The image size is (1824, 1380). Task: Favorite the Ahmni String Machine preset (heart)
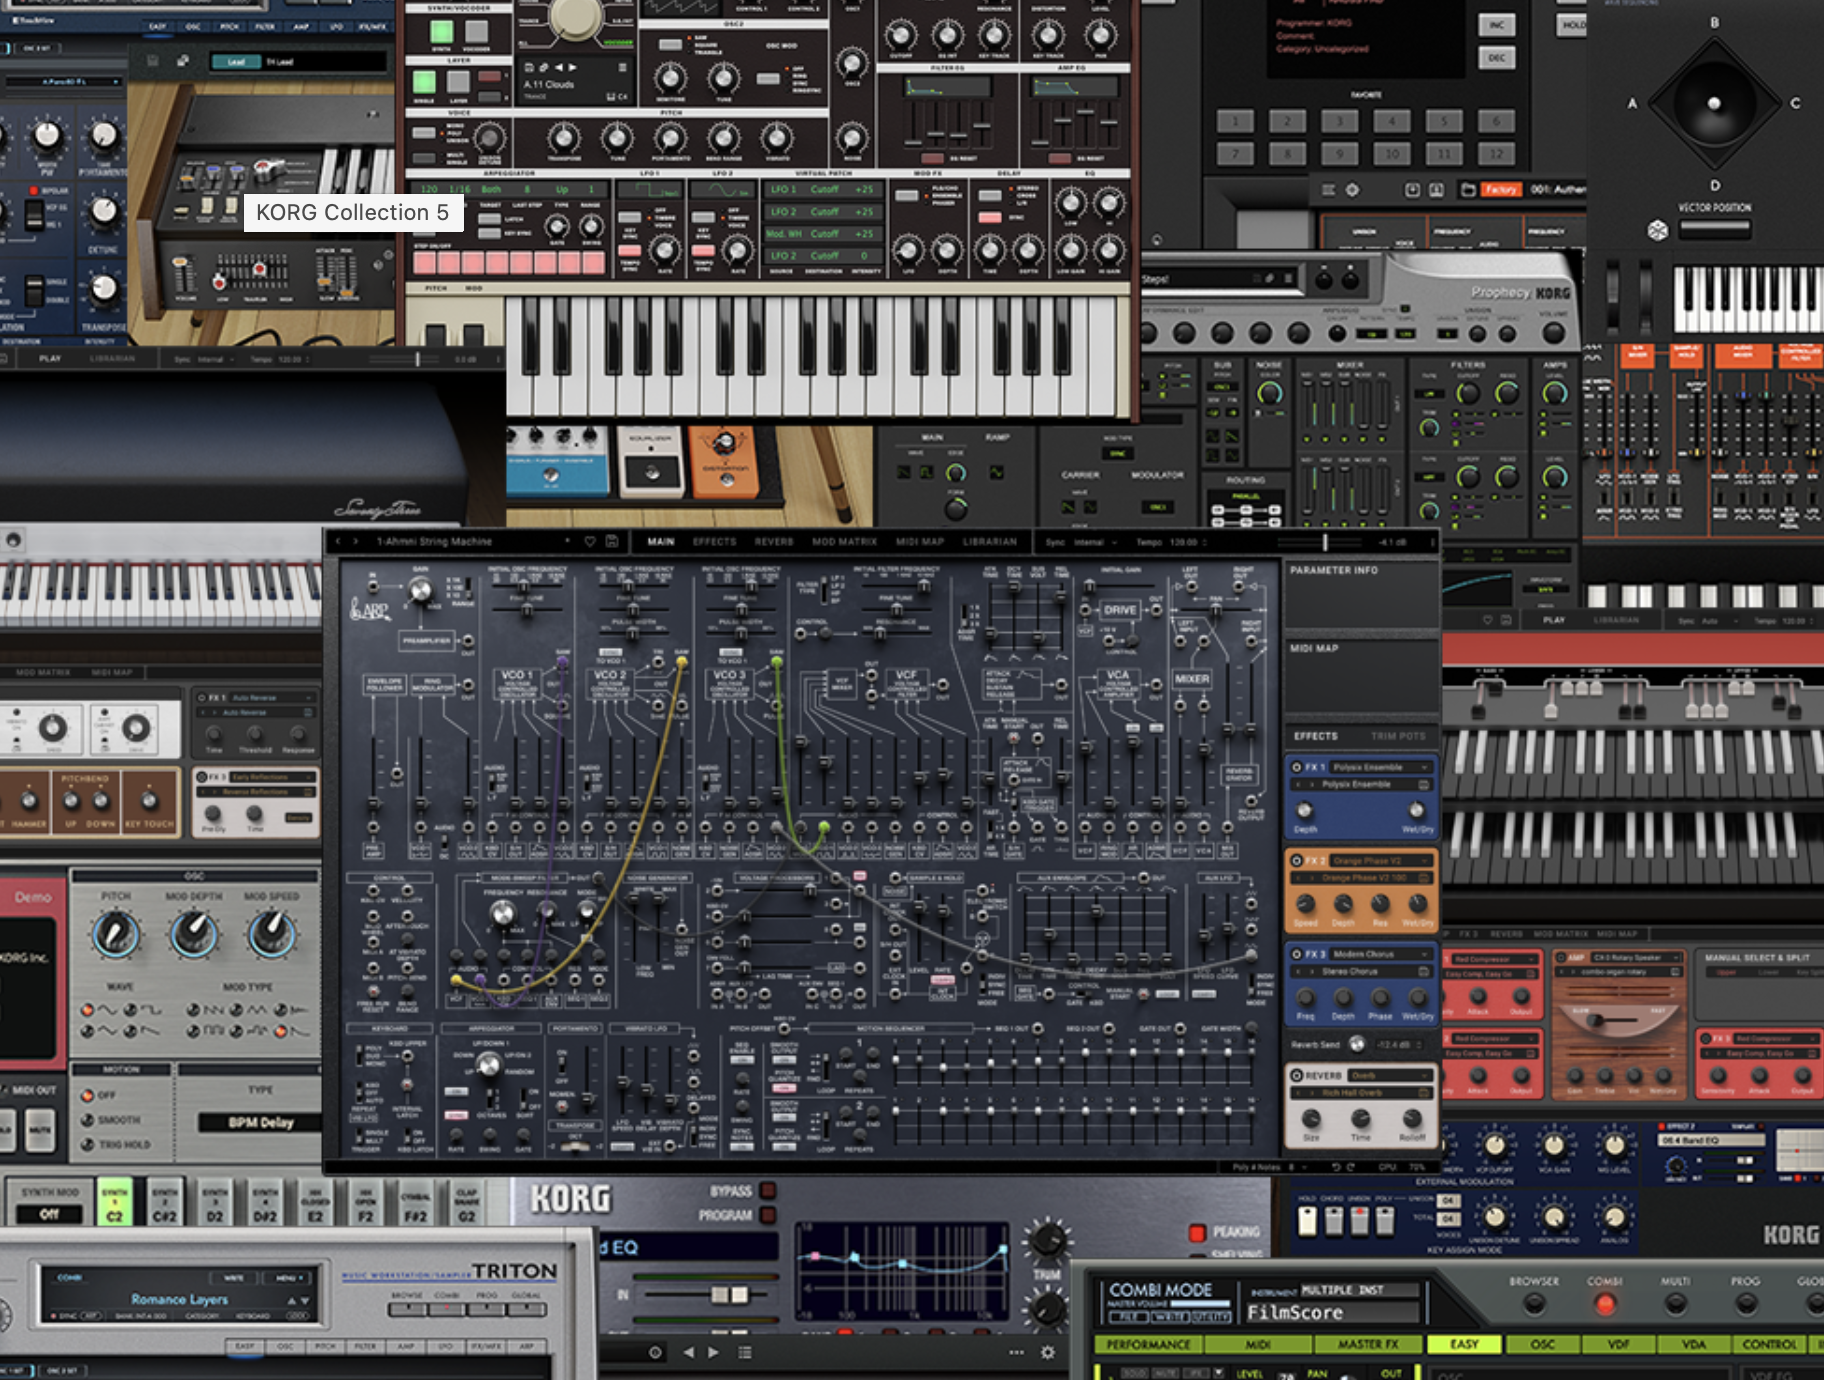coord(590,541)
